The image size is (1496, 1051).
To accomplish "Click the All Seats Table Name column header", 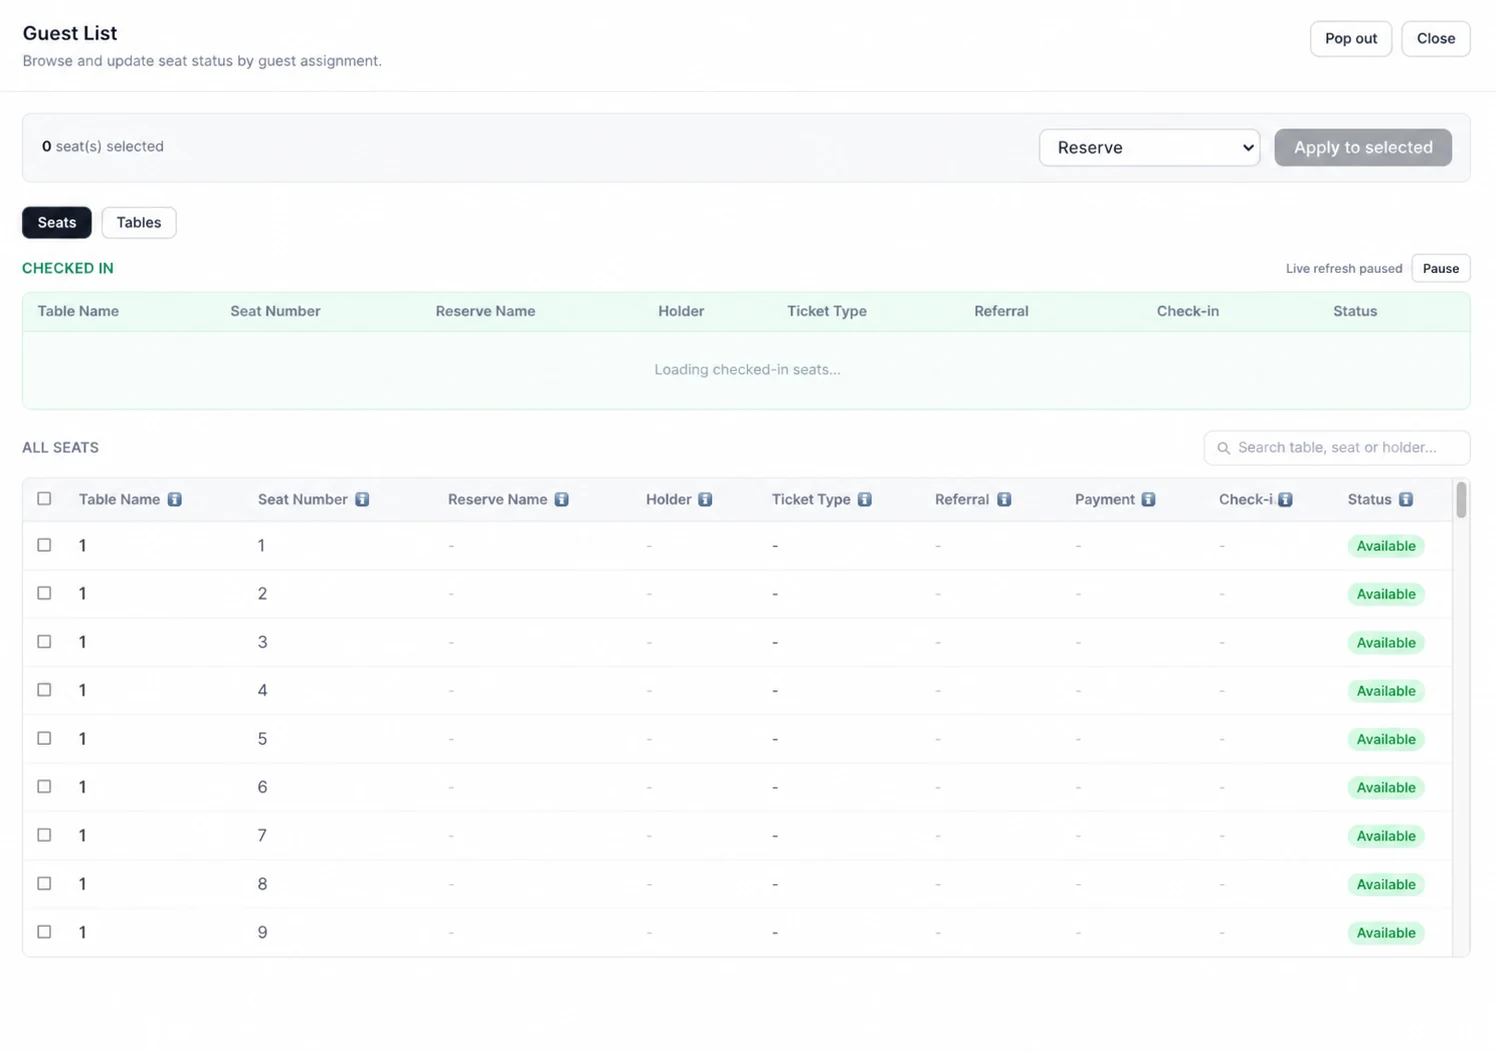I will coord(119,499).
